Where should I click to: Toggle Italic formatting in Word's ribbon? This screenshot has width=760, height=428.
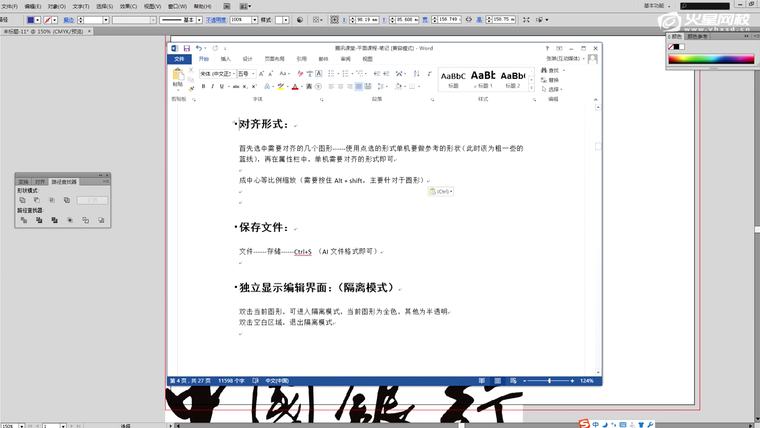(213, 87)
